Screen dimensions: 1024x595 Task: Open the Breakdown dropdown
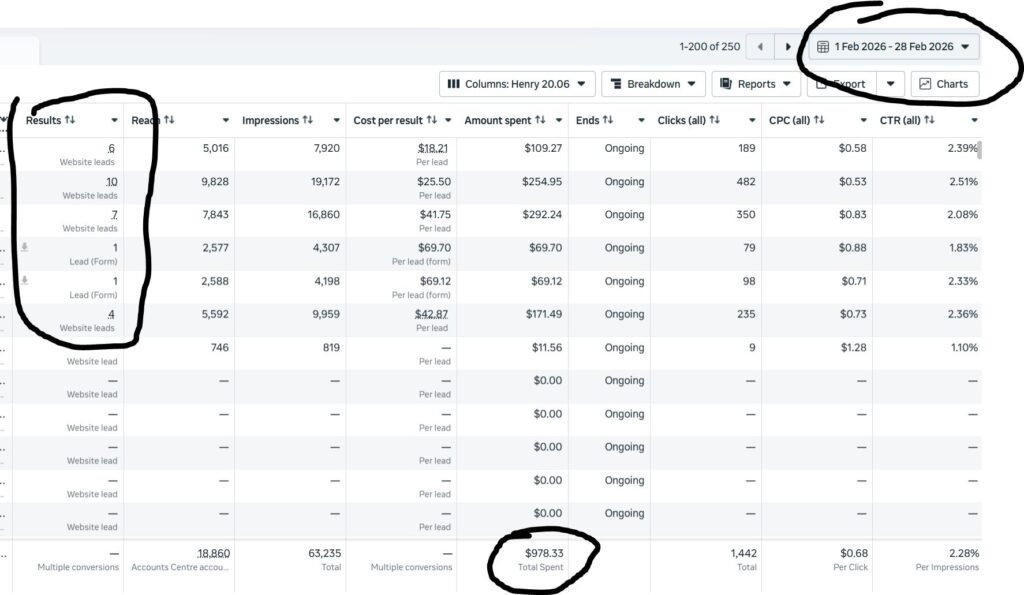[x=653, y=84]
